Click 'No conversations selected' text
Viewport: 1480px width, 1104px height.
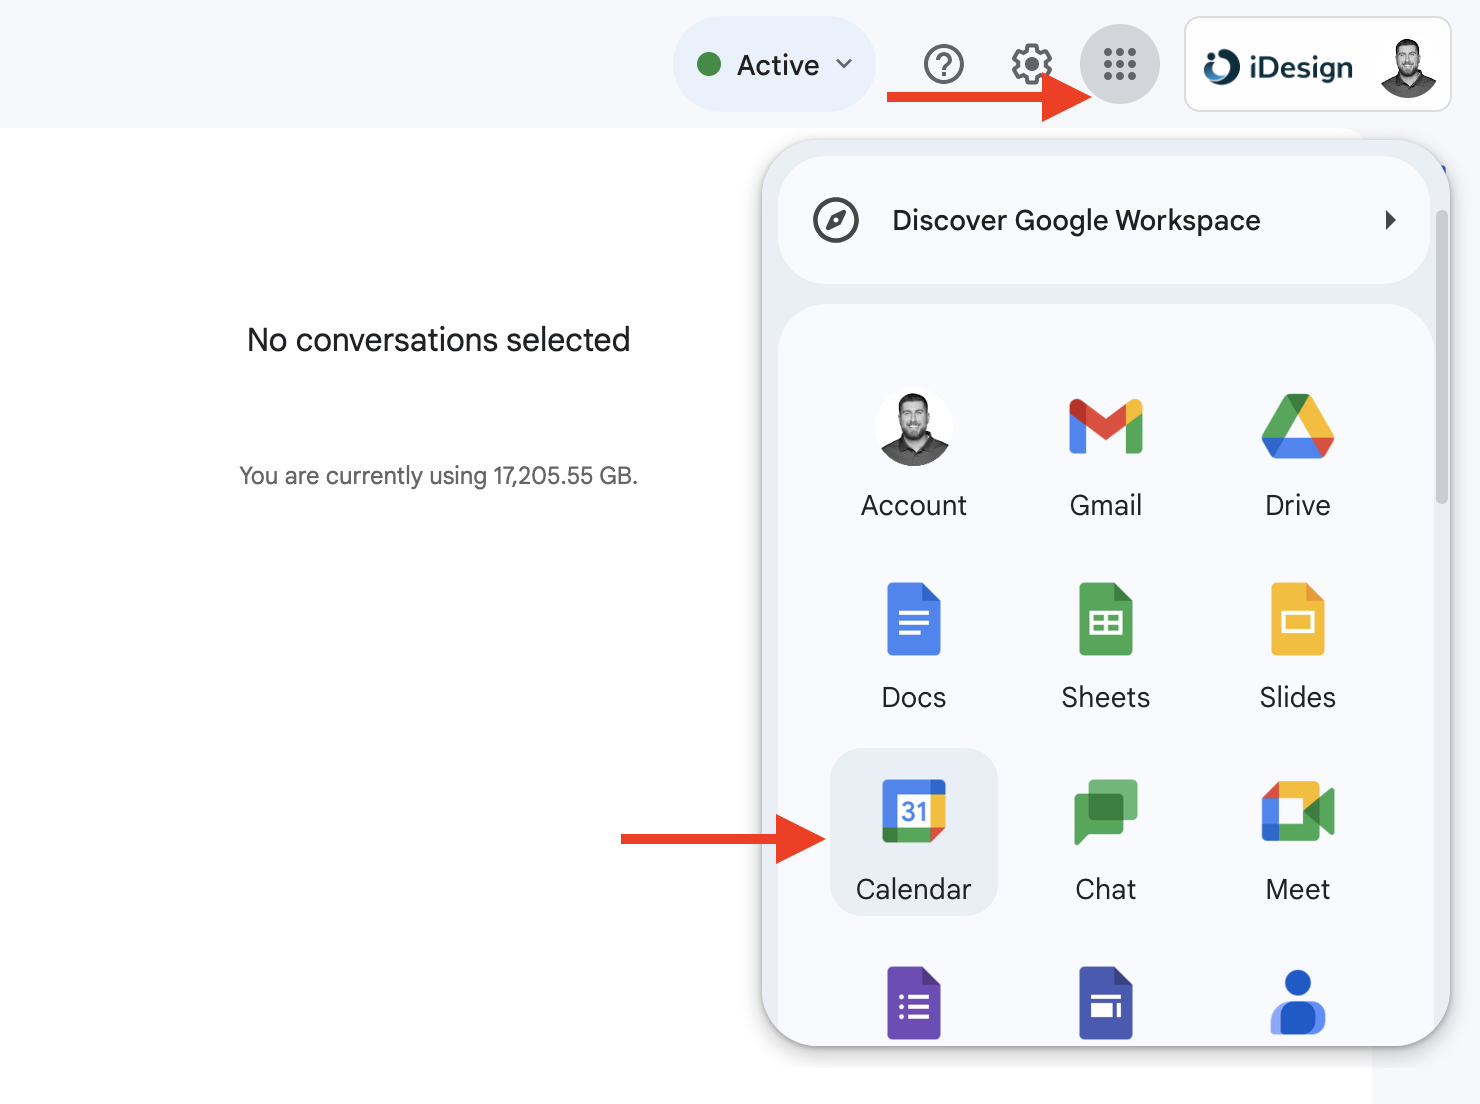[438, 340]
